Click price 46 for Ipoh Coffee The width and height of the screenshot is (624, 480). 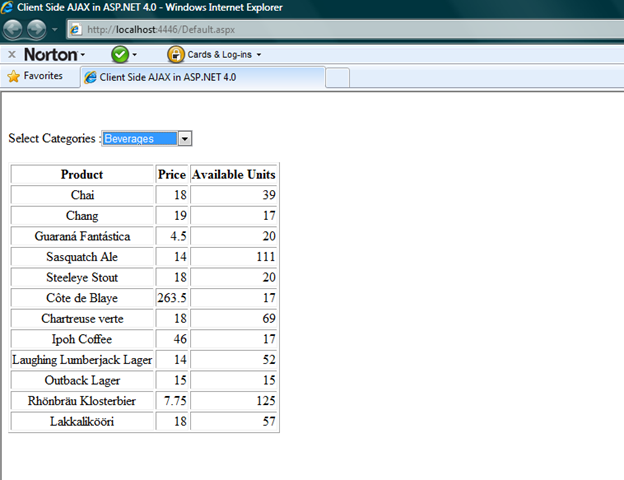tap(172, 339)
